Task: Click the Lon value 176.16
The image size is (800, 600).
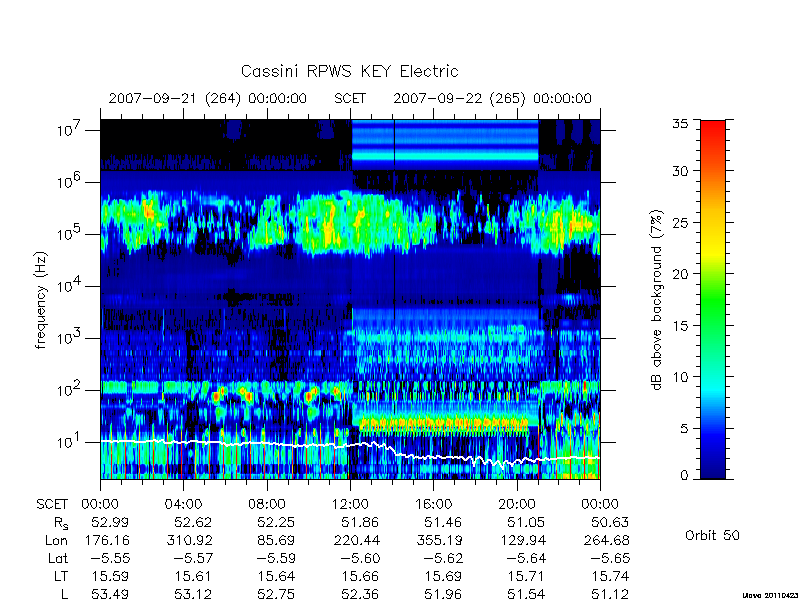Action: click(x=107, y=540)
